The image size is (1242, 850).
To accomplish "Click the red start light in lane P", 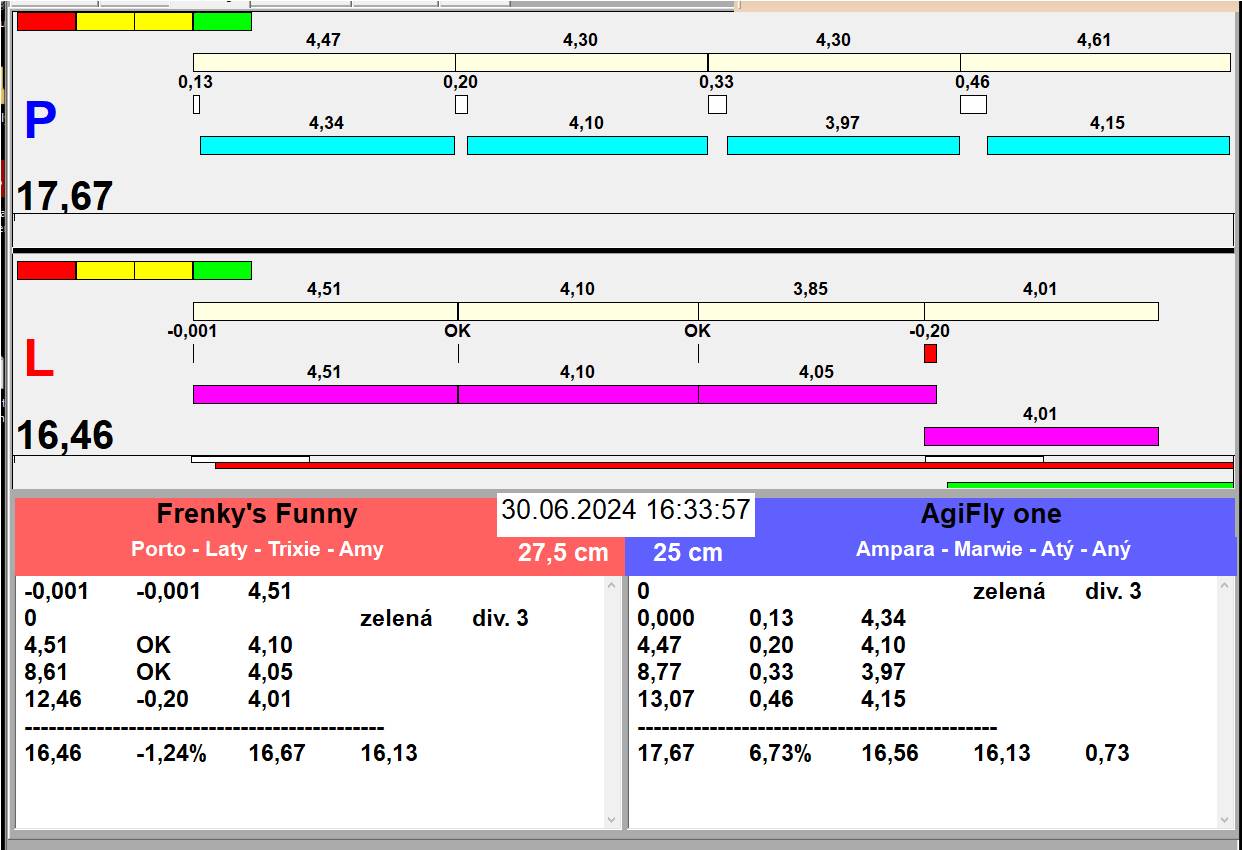I will (x=46, y=21).
